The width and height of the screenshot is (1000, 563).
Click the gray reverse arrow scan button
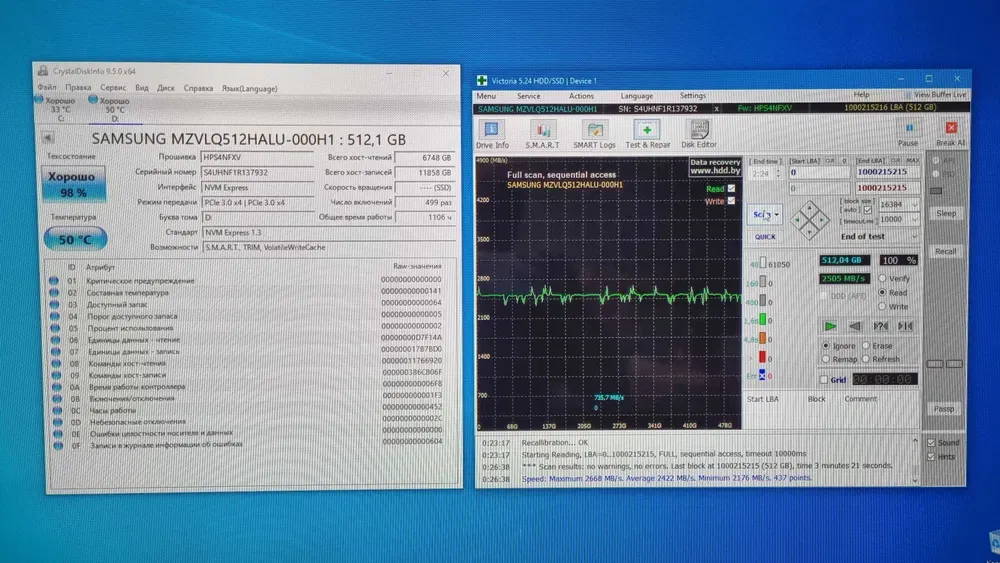pyautogui.click(x=855, y=326)
